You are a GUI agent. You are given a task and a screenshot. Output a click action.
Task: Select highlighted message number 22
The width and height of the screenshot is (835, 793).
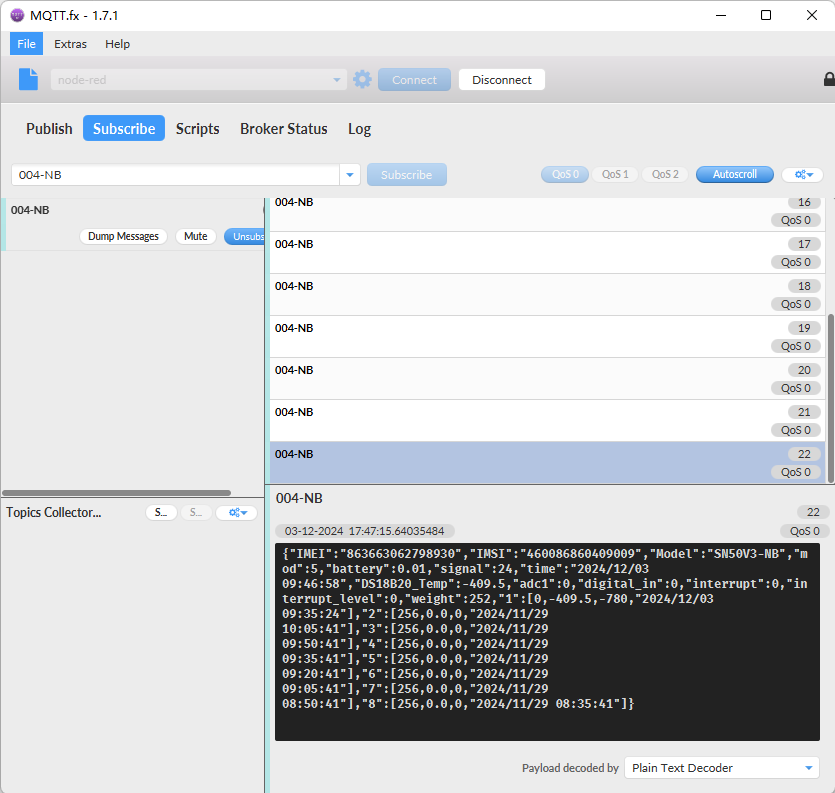pyautogui.click(x=547, y=462)
